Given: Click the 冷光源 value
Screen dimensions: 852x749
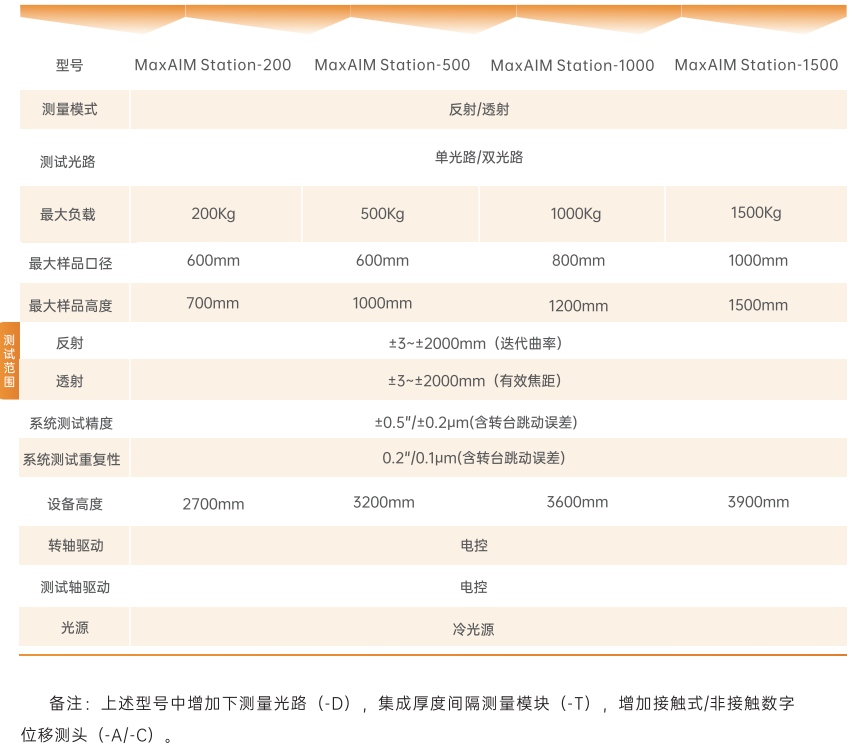Looking at the screenshot, I should (474, 629).
